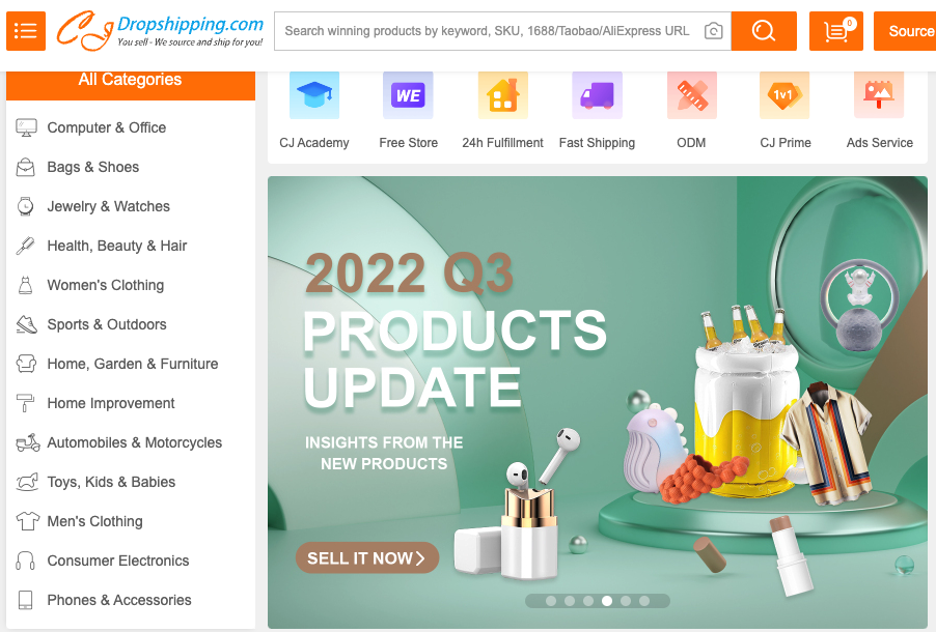Click the camera image search icon
The width and height of the screenshot is (936, 632).
click(713, 31)
